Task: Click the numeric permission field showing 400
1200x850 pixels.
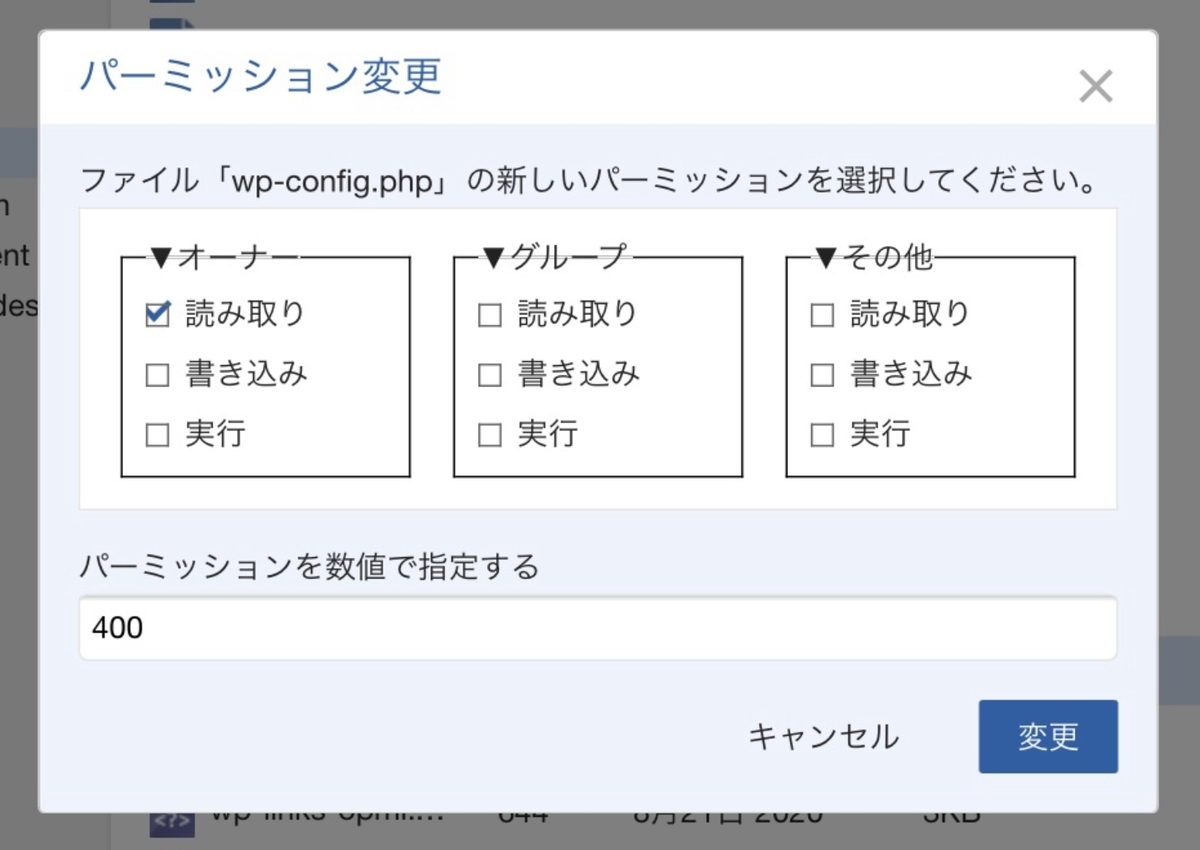Action: (598, 627)
